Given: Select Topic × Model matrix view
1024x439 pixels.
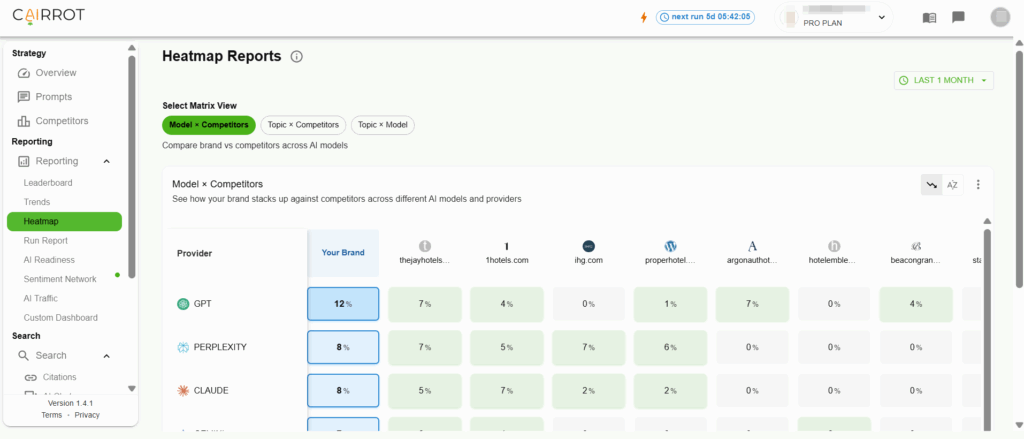Looking at the screenshot, I should 383,125.
